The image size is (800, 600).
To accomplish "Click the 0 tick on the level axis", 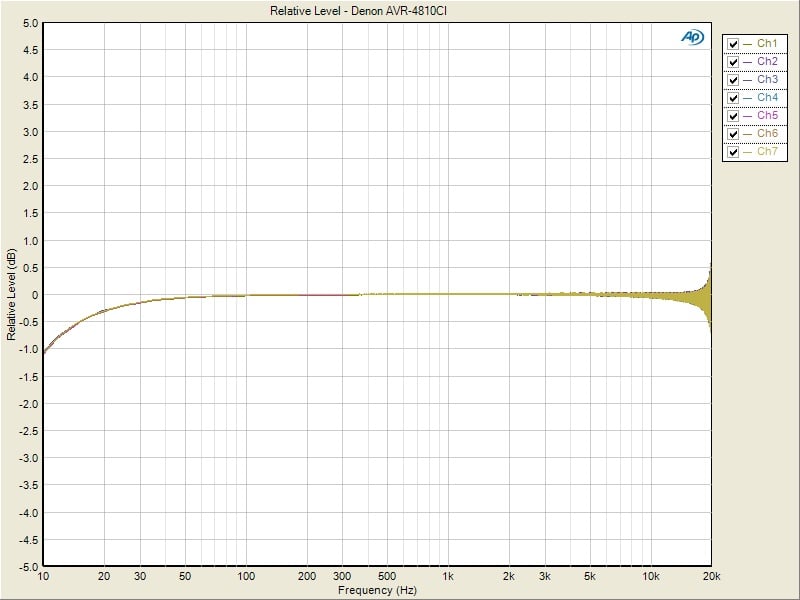I will pyautogui.click(x=35, y=295).
